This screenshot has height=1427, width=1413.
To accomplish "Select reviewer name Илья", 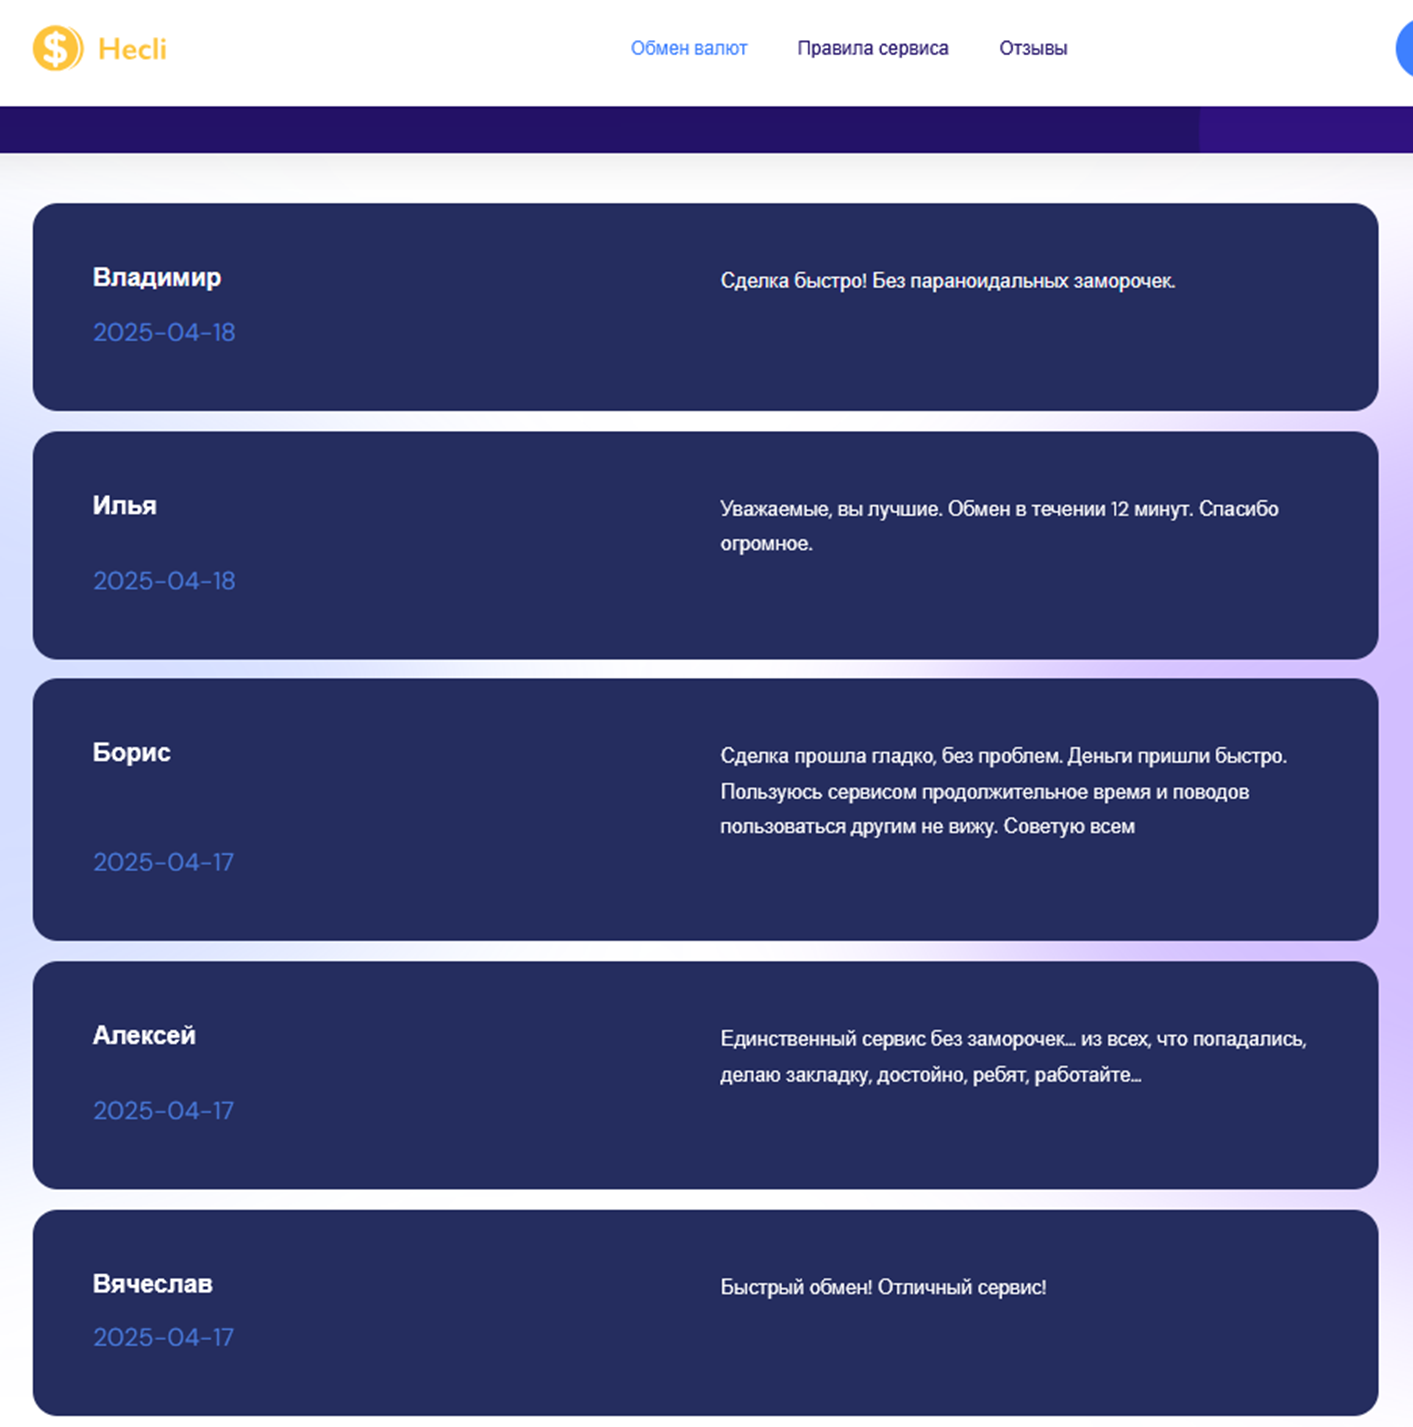I will tap(125, 505).
